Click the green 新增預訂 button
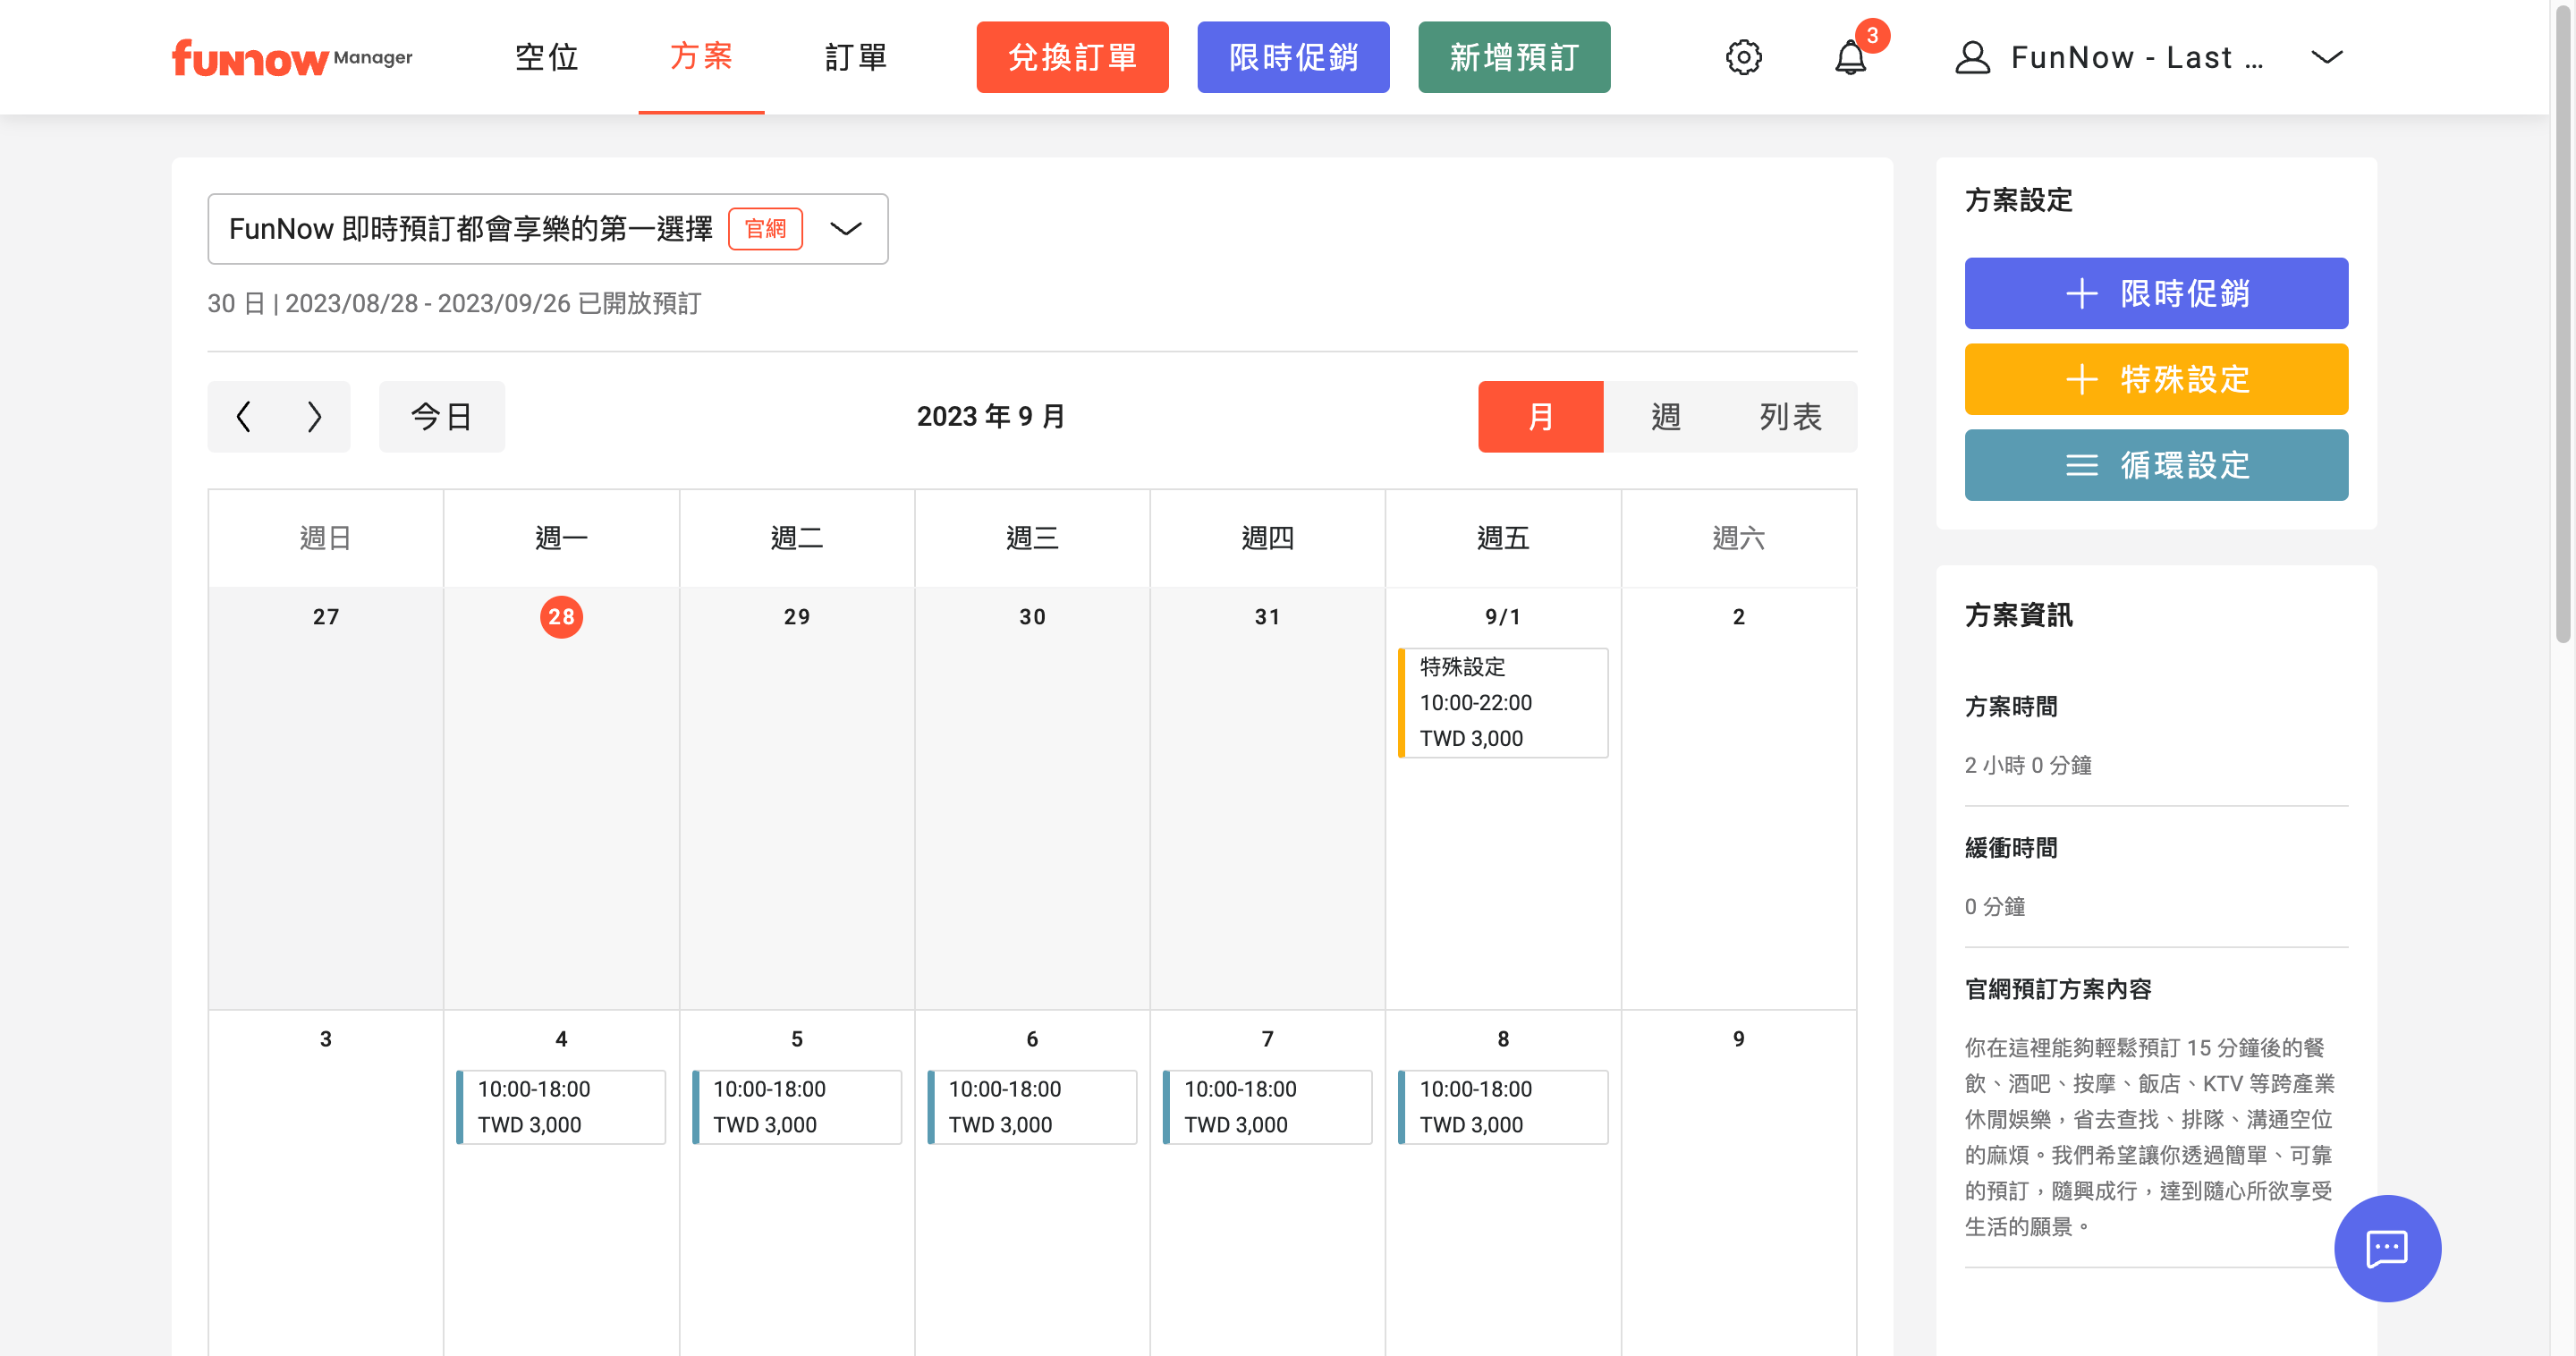Image resolution: width=2576 pixels, height=1356 pixels. (x=1513, y=57)
